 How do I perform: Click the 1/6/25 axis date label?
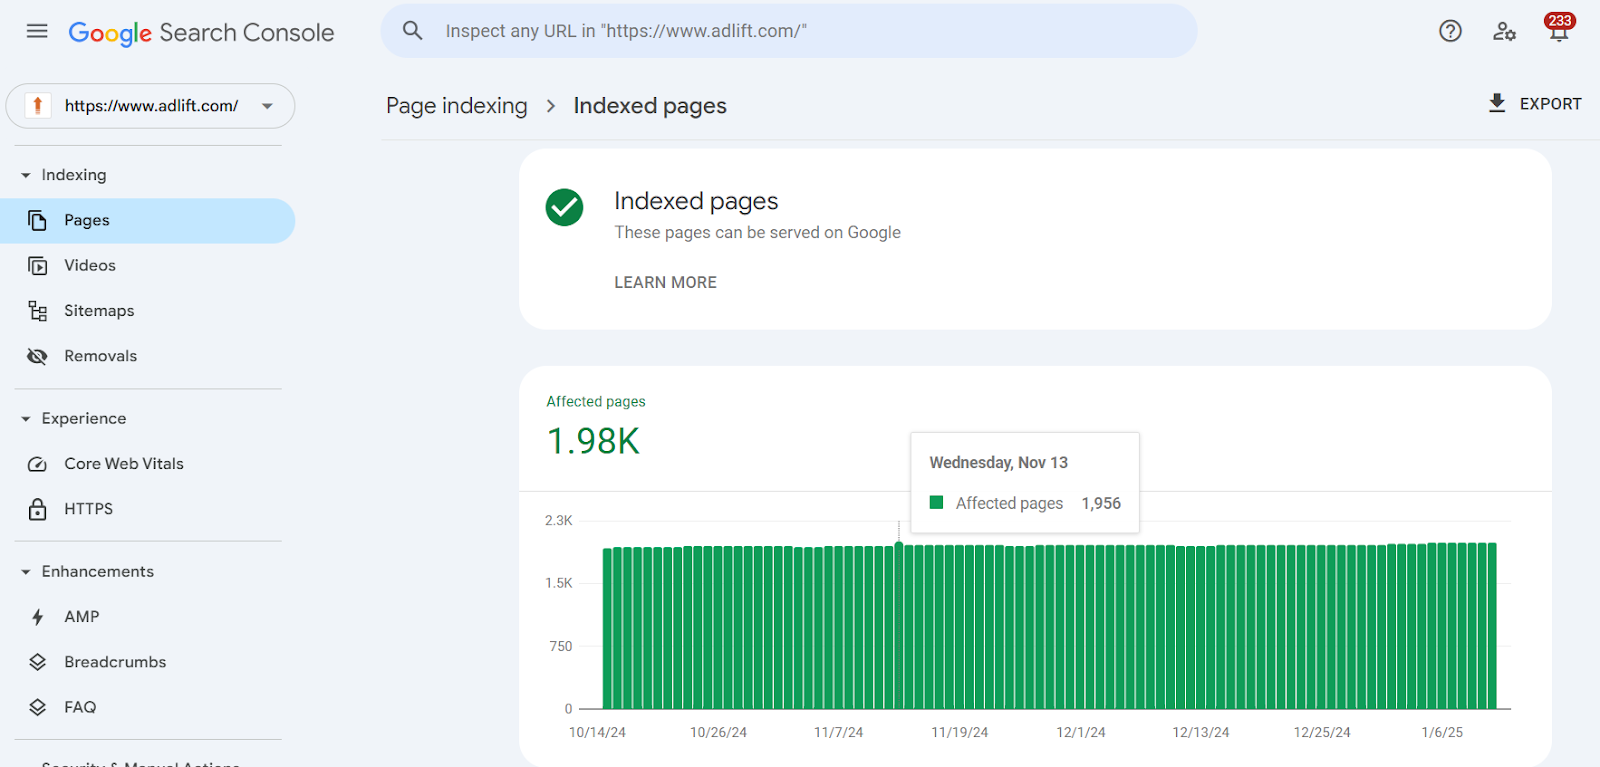1442,732
